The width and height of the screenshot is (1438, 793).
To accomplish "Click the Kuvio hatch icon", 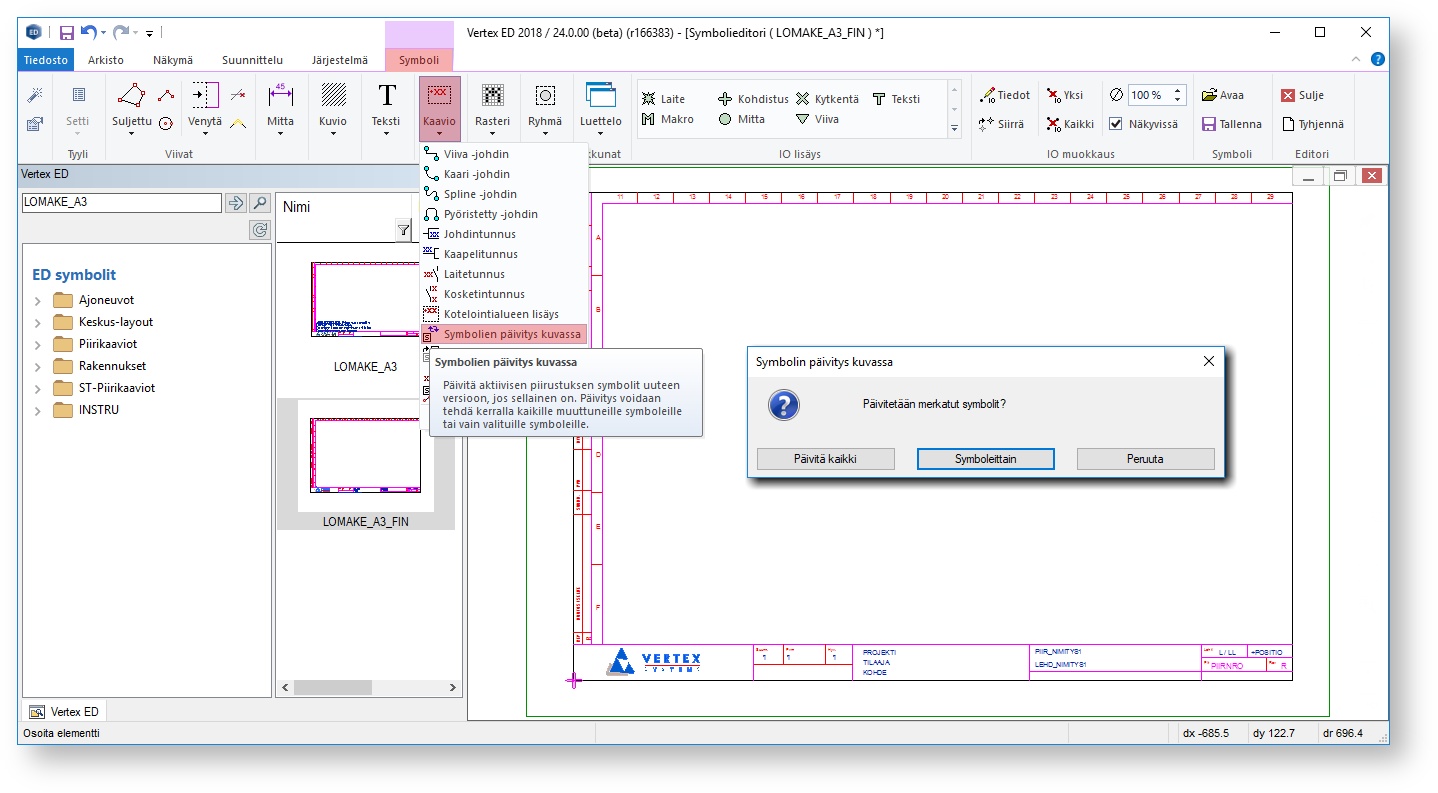I will (x=333, y=96).
